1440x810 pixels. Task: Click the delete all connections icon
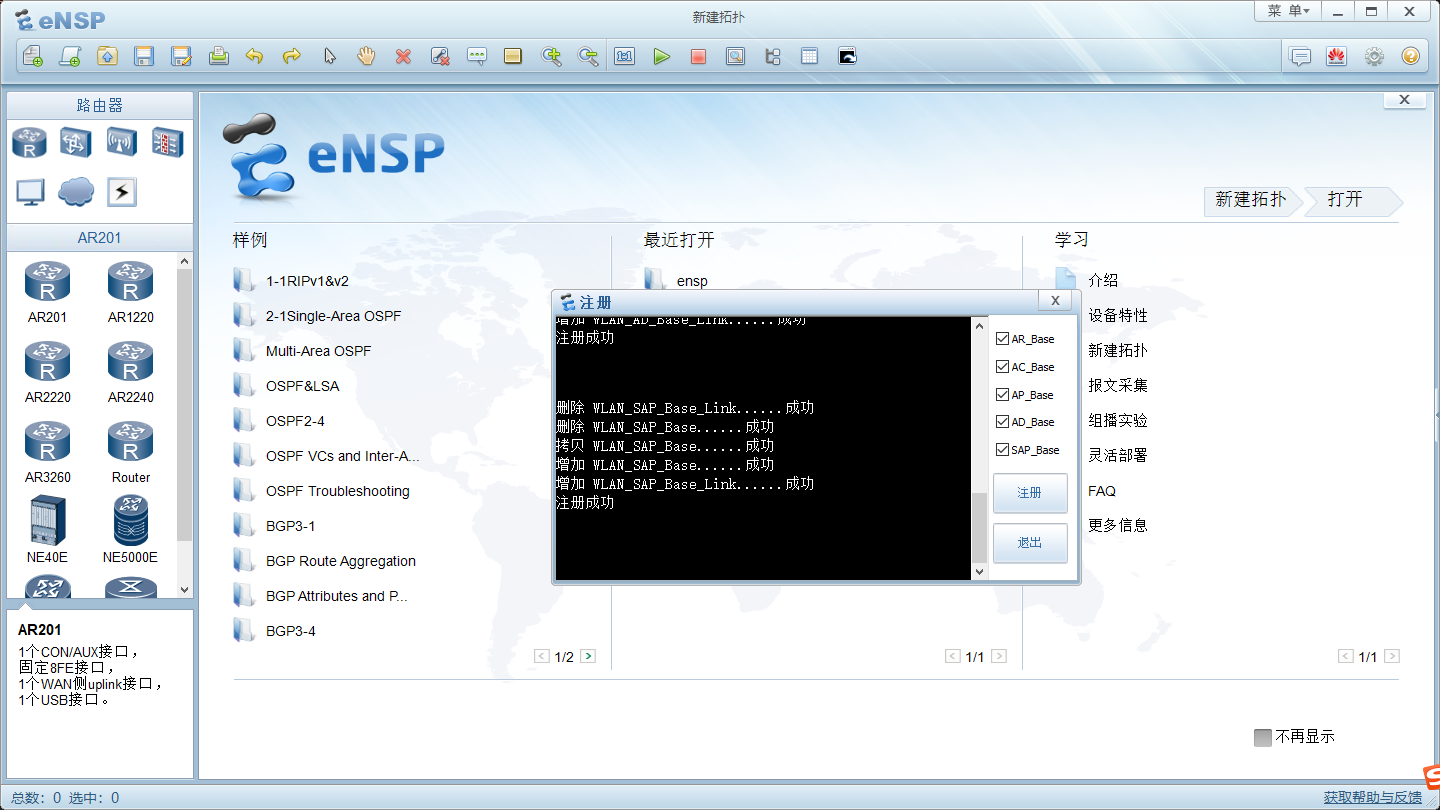440,56
